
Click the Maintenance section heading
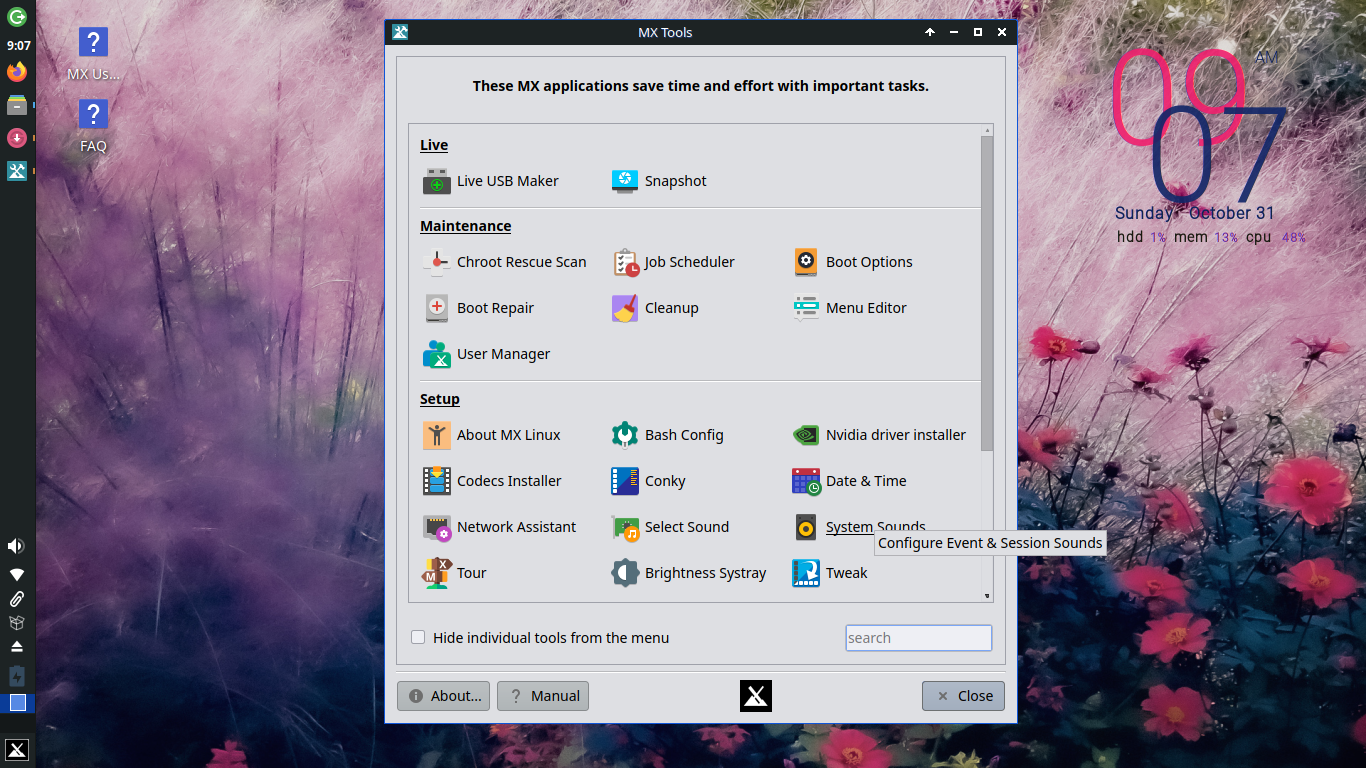[x=465, y=226]
